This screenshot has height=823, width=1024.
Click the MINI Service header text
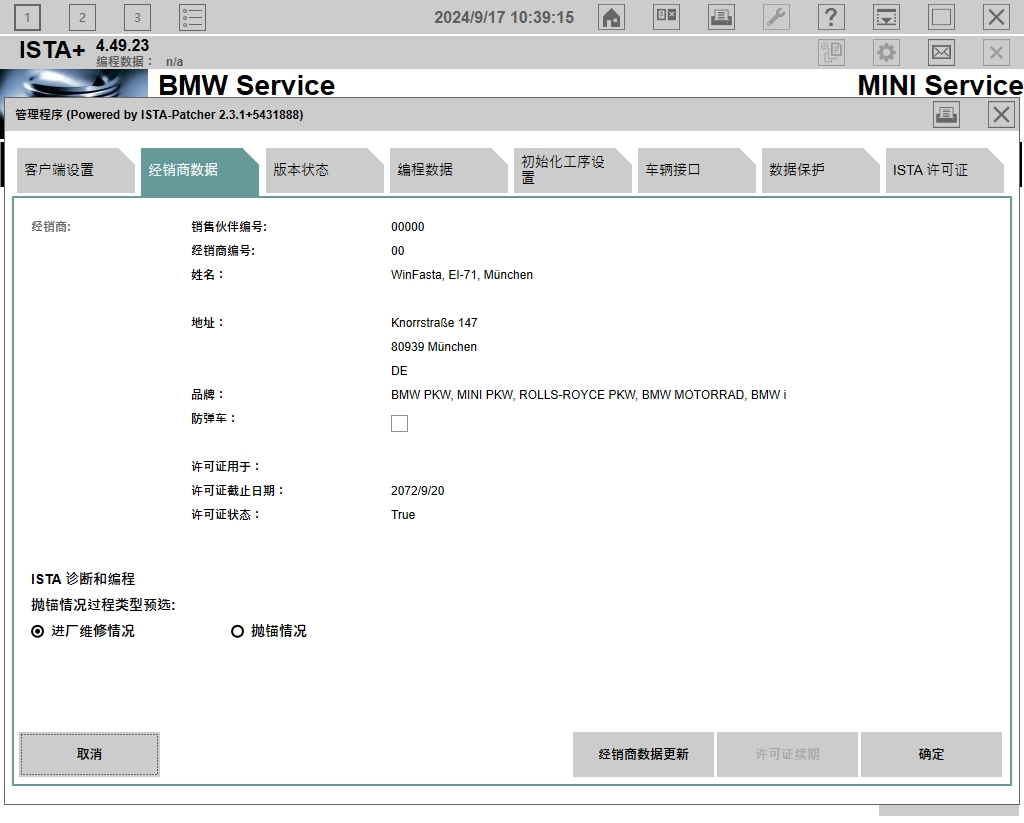(940, 86)
